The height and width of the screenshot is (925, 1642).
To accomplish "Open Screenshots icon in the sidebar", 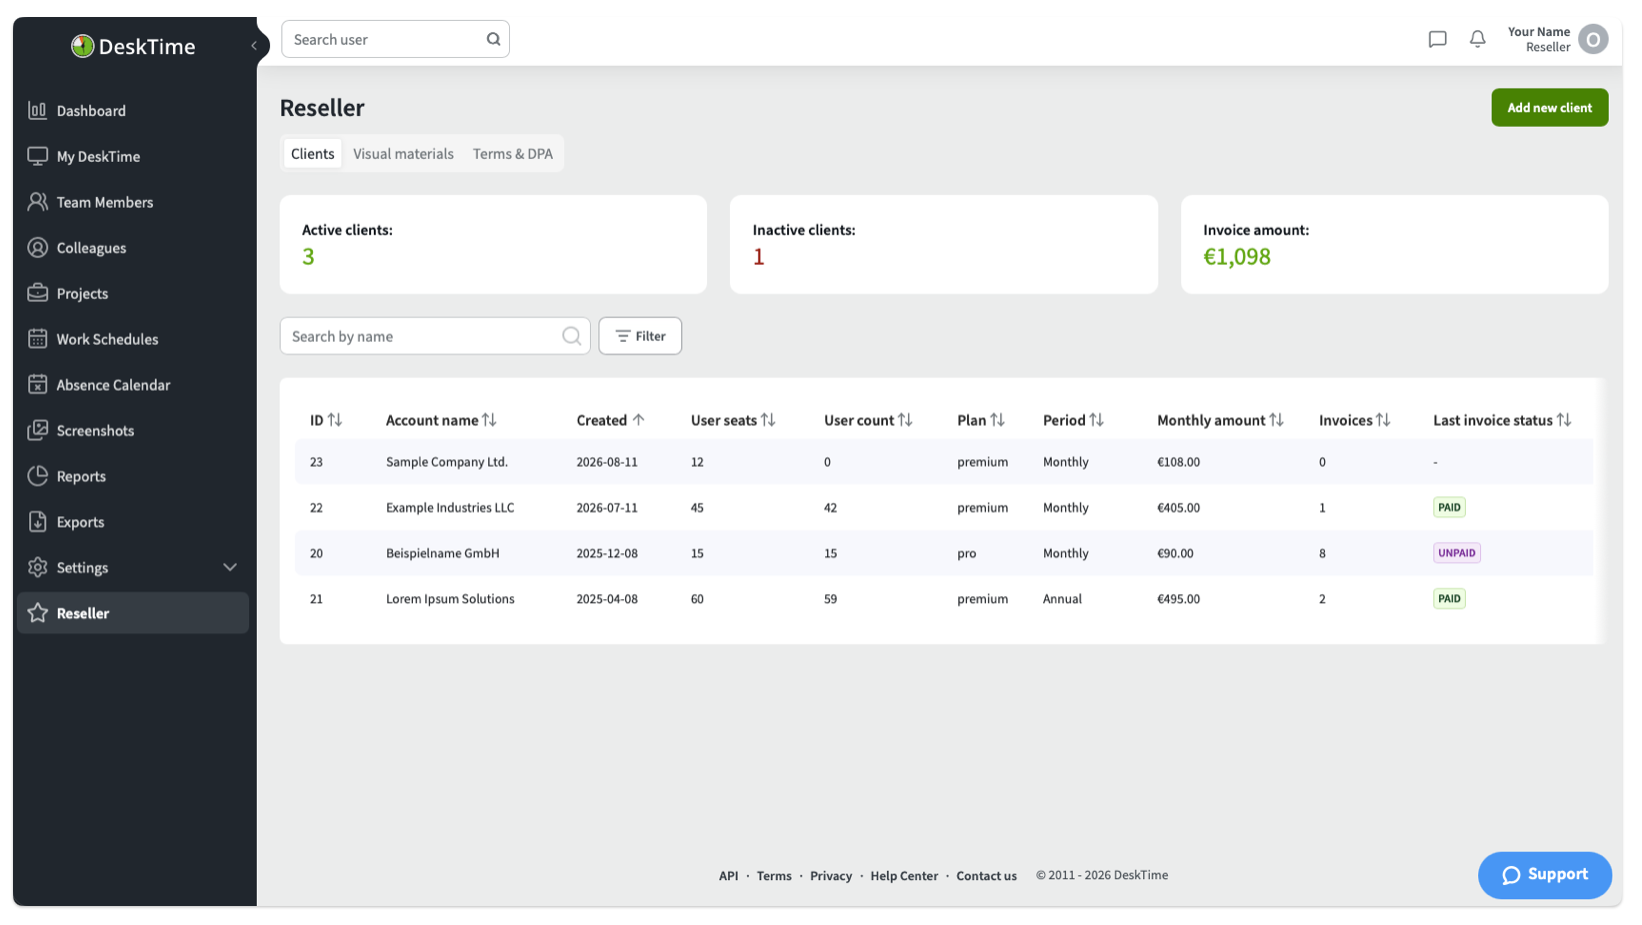I will click(37, 430).
